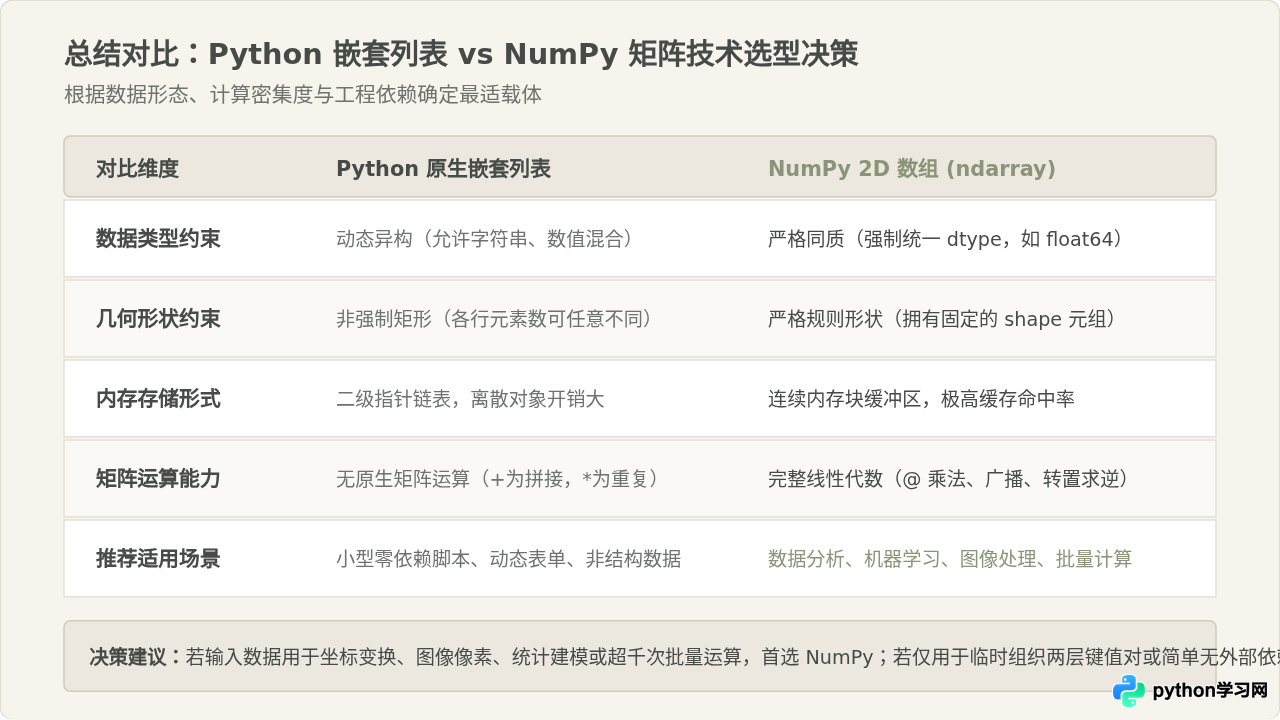1280x720 pixels.
Task: Click the title 总结对比：Python 嵌套列表 vs NumPy
Action: pos(461,54)
